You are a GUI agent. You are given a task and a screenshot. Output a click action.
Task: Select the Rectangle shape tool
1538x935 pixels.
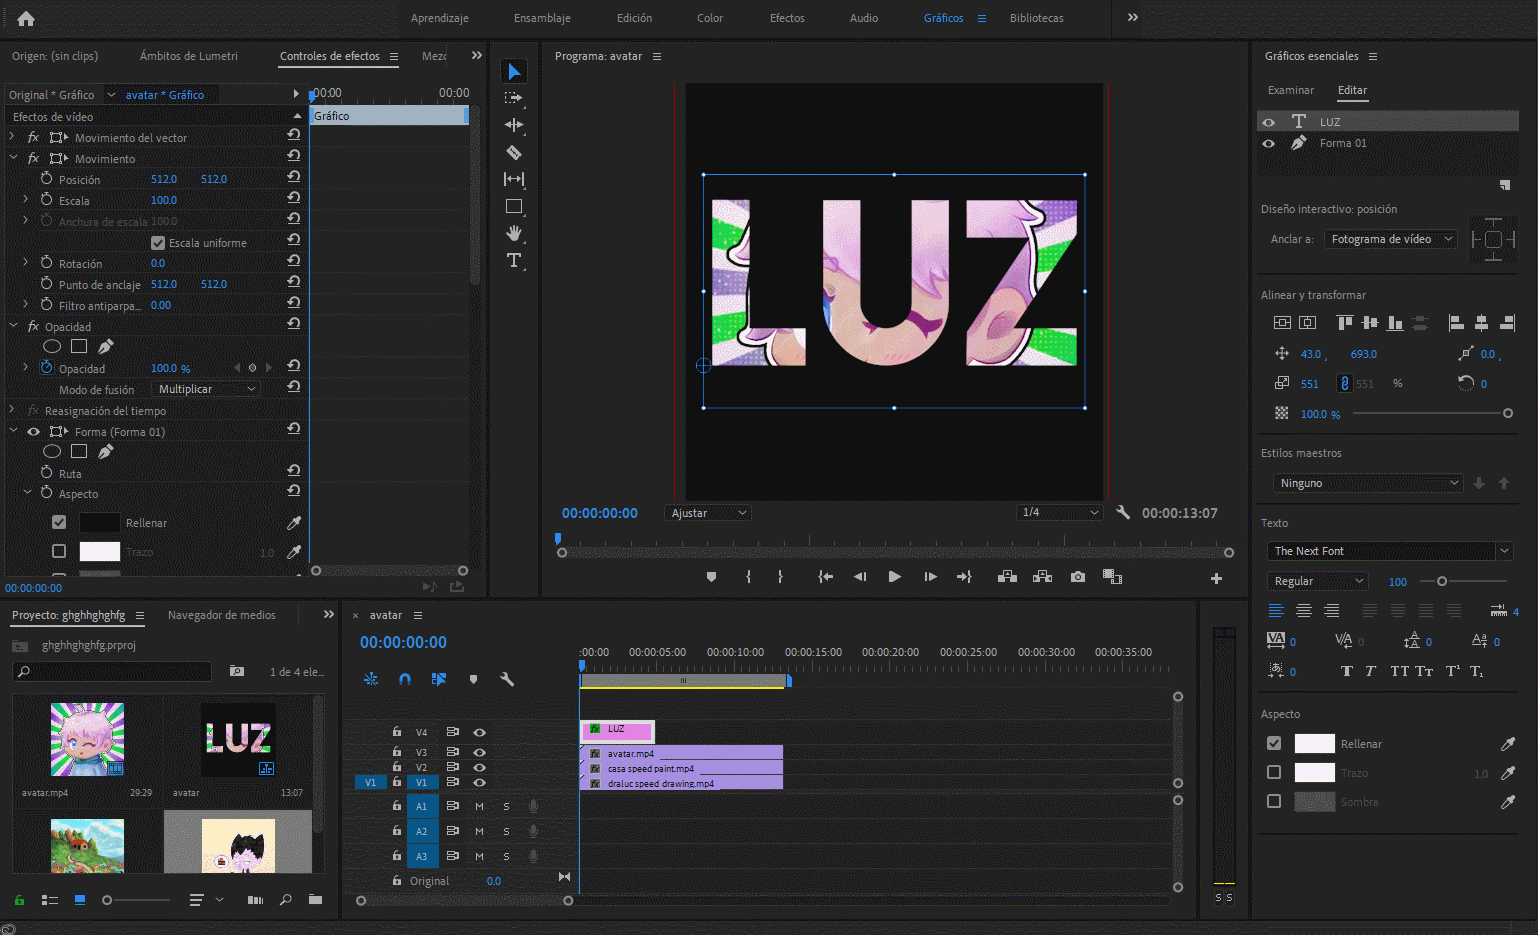[514, 206]
